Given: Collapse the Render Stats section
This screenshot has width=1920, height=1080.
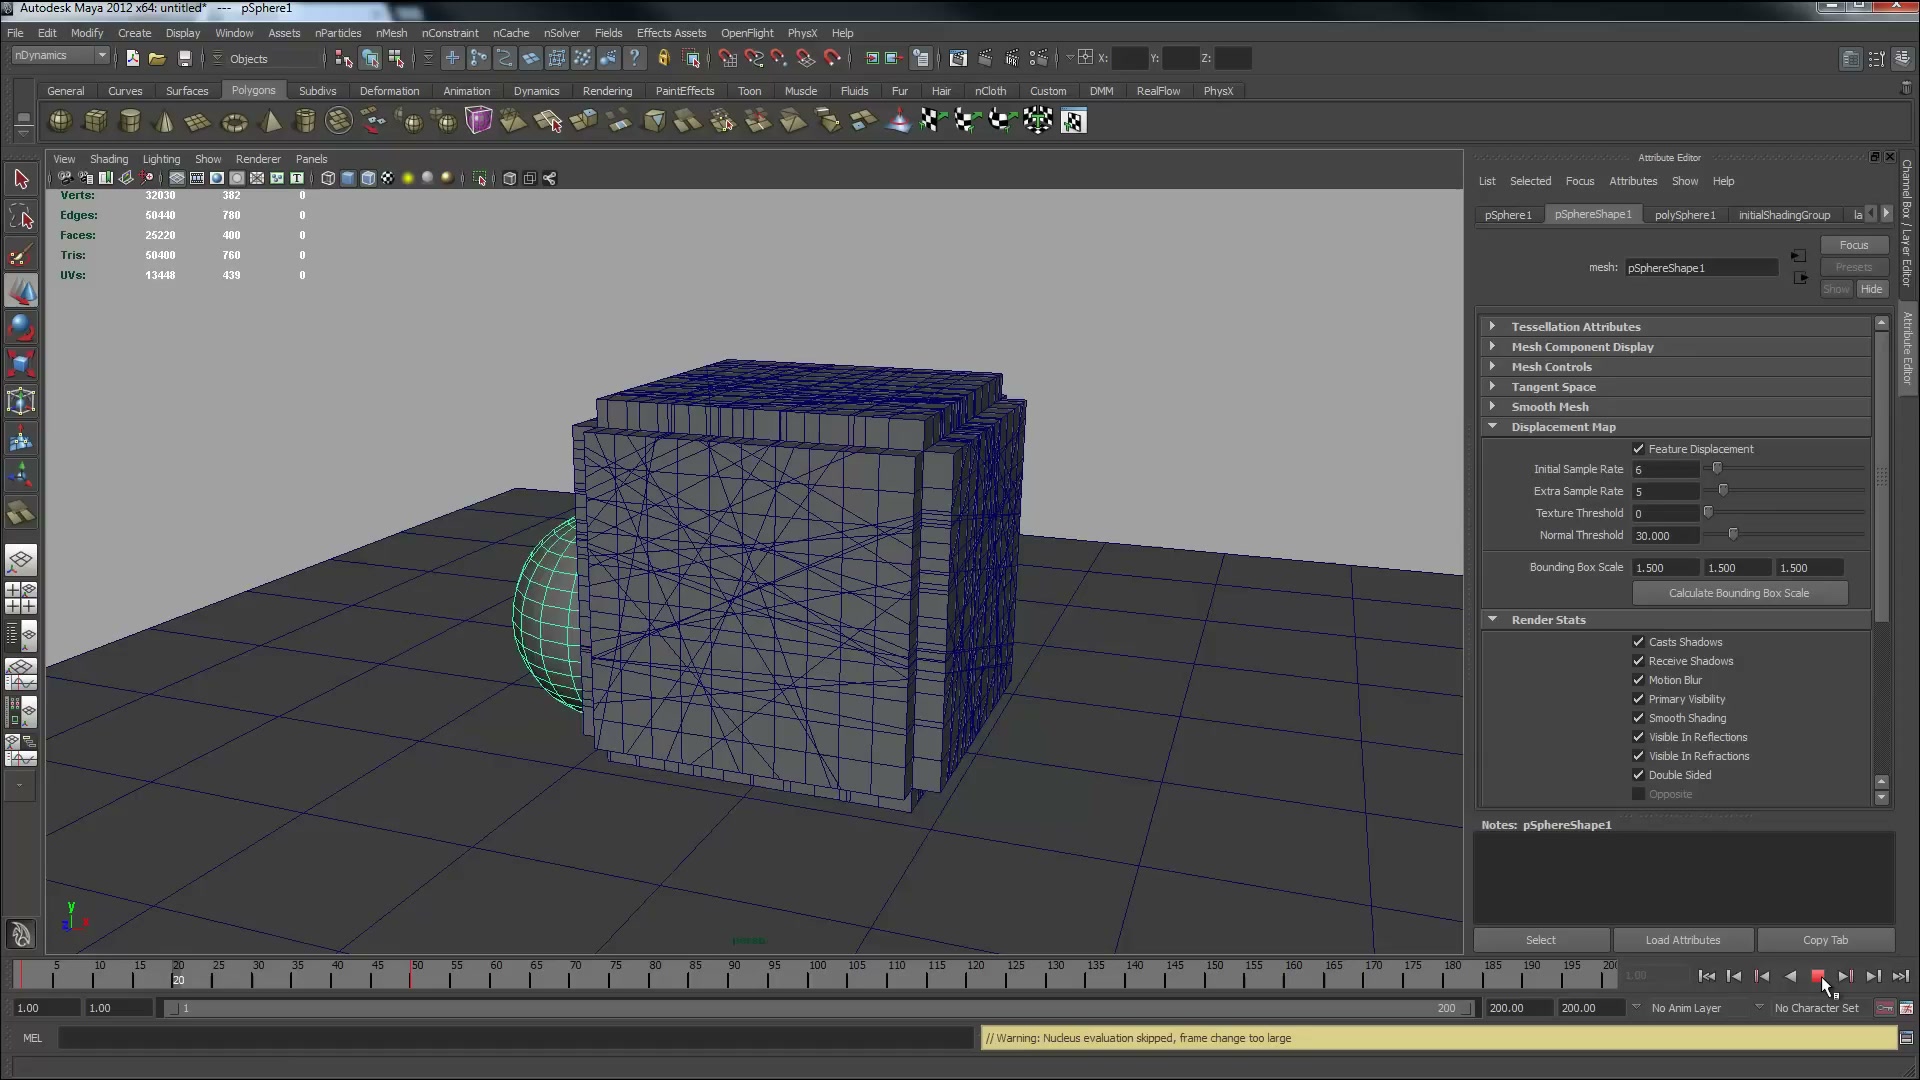Looking at the screenshot, I should (x=1675, y=620).
